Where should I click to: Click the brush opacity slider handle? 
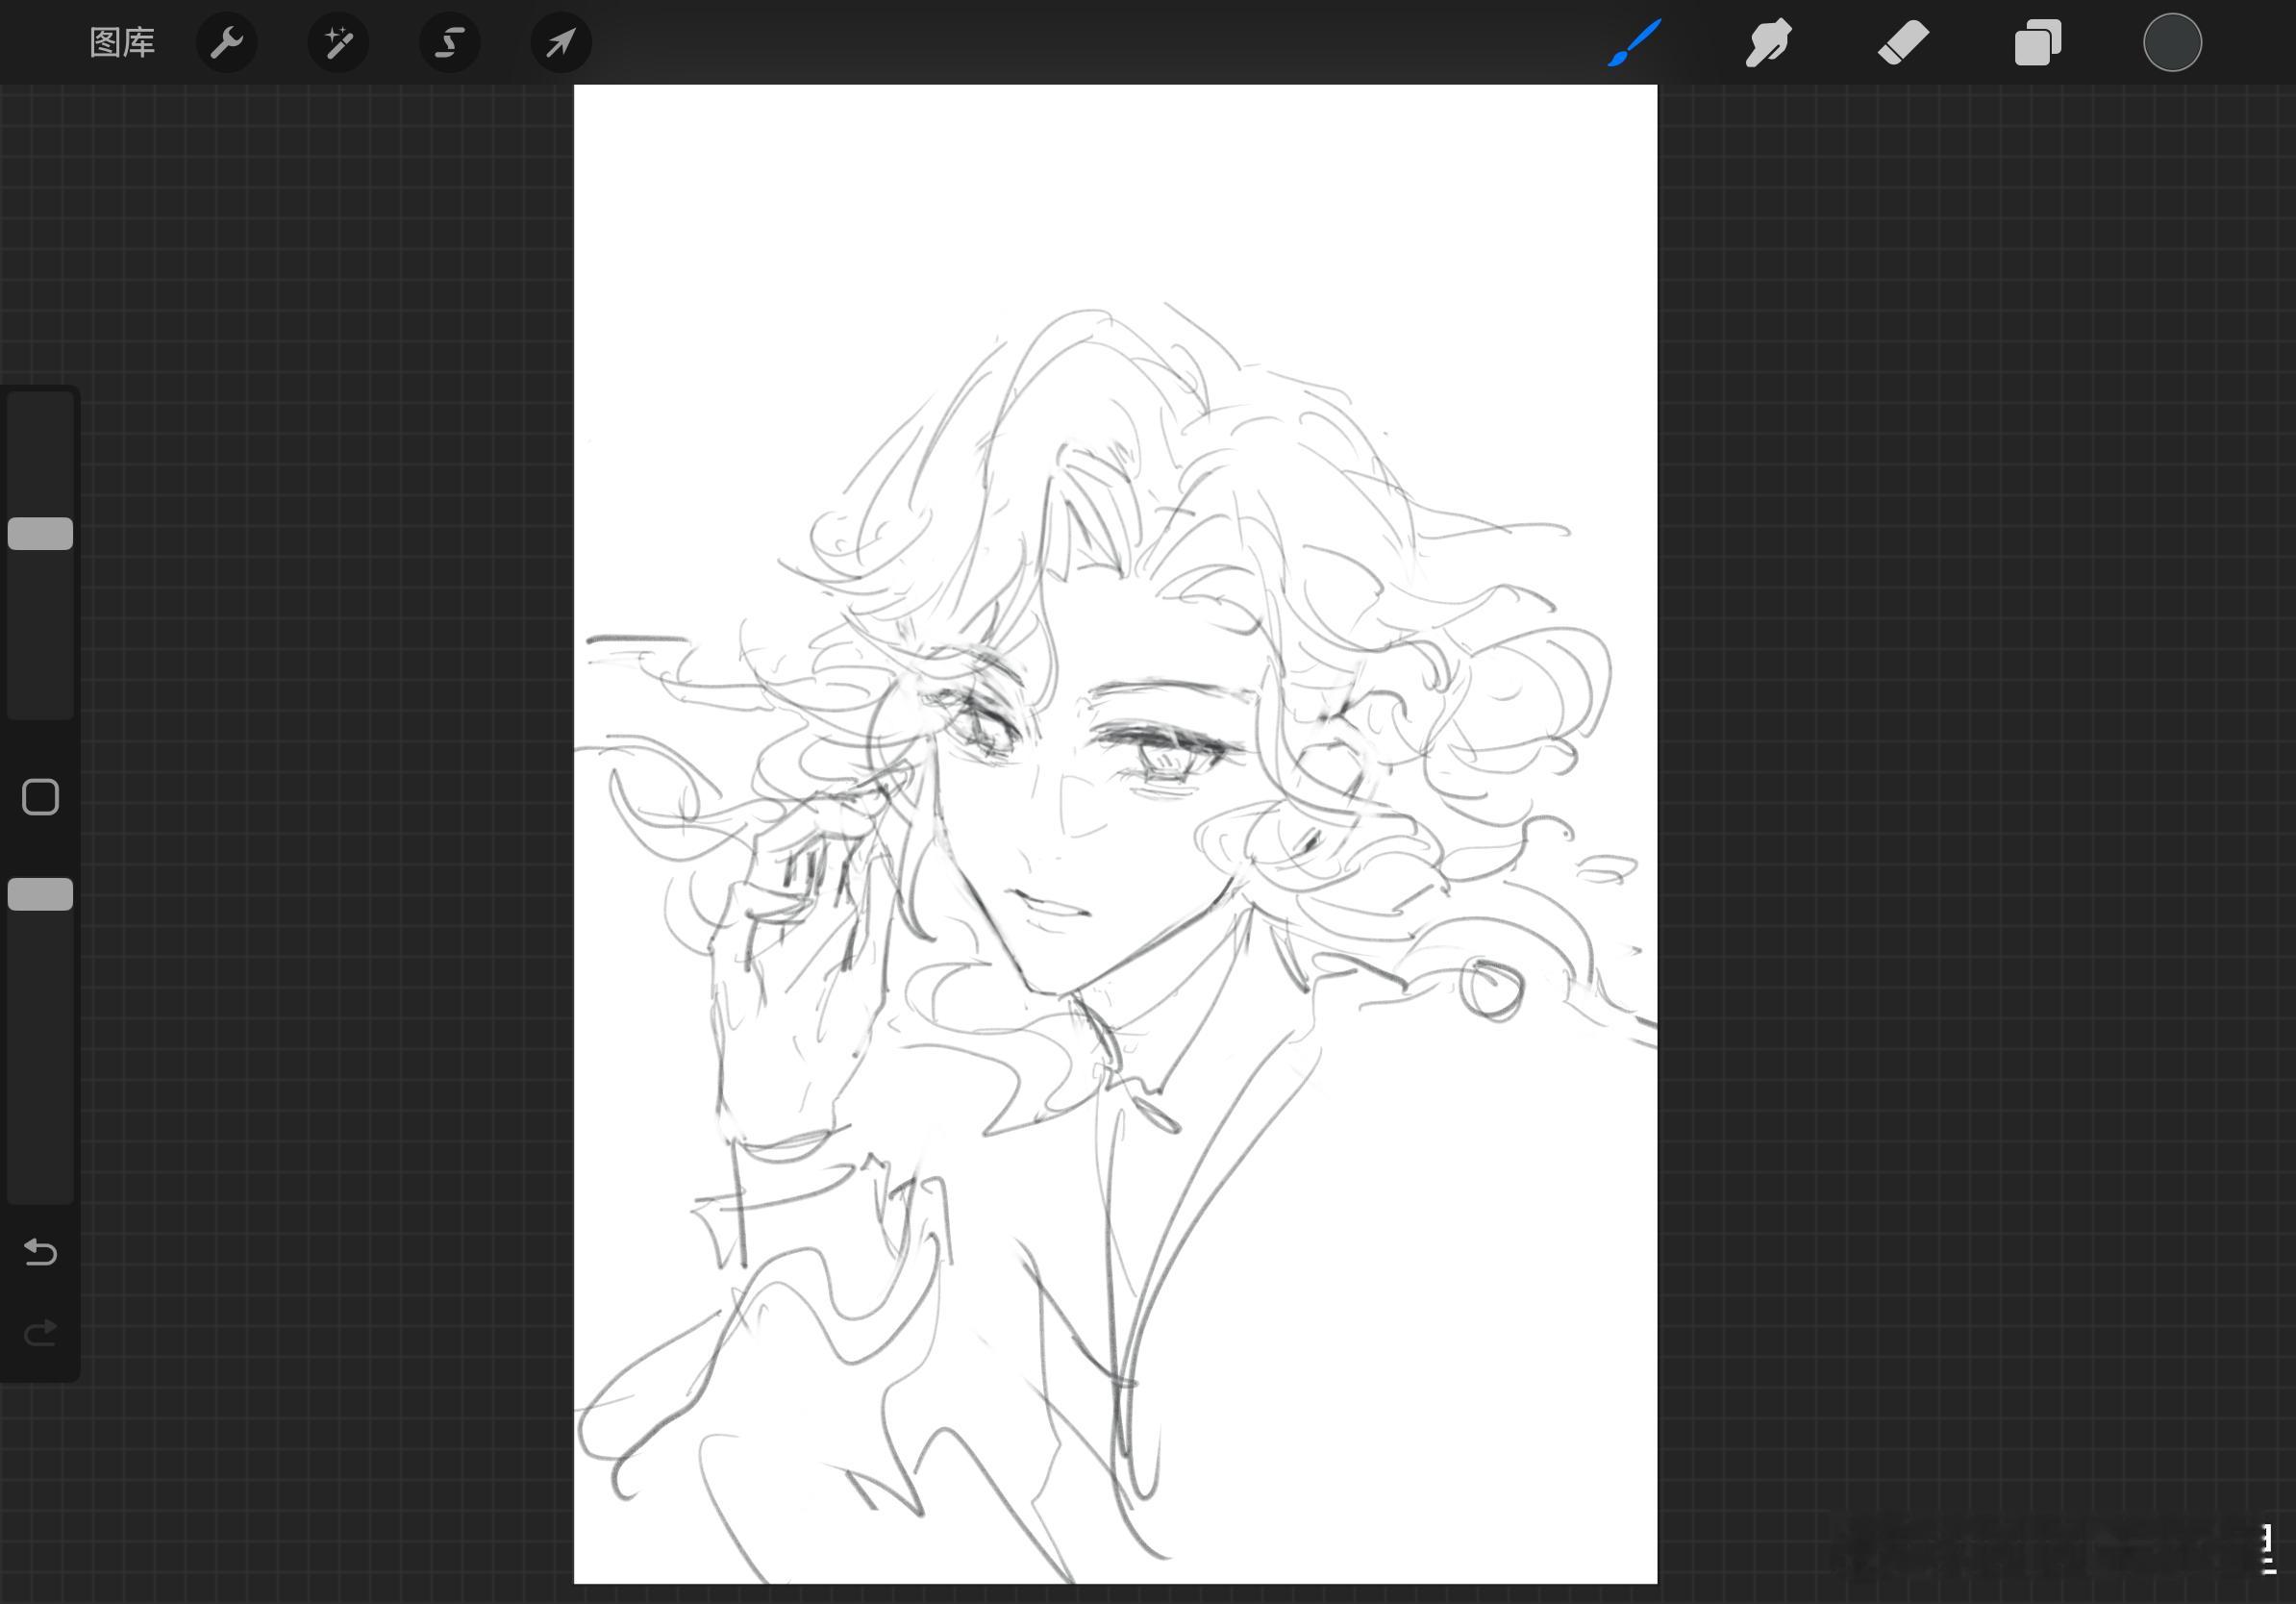point(40,895)
